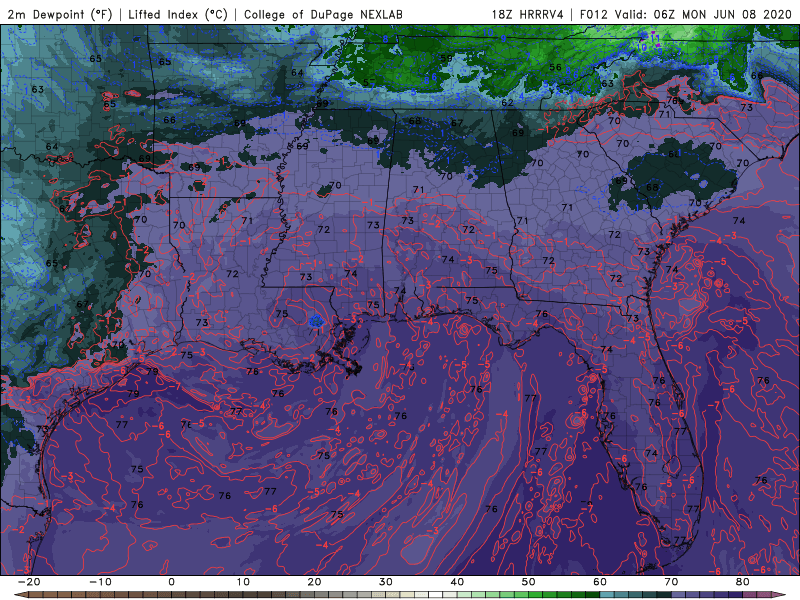Click the 60 label on the color scale

(600, 582)
